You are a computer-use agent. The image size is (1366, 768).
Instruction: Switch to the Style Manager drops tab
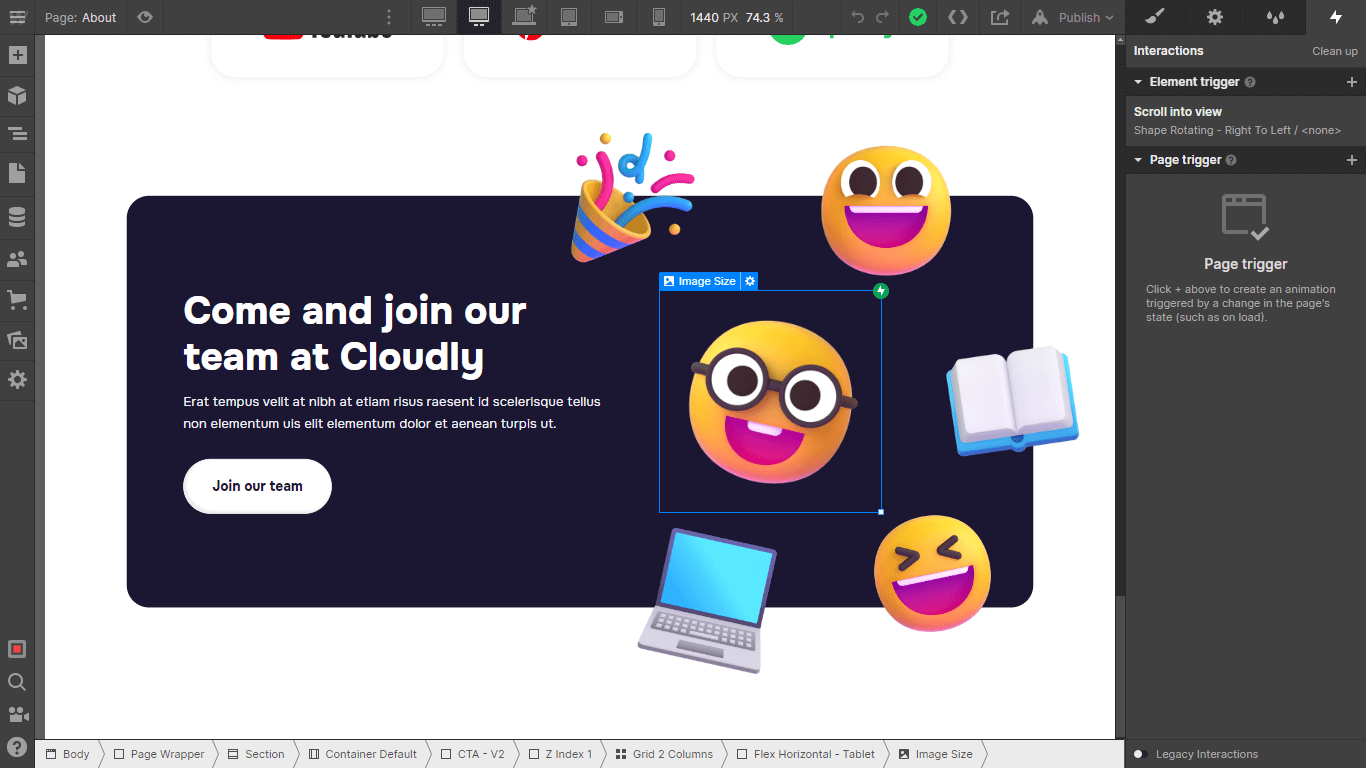(1275, 17)
